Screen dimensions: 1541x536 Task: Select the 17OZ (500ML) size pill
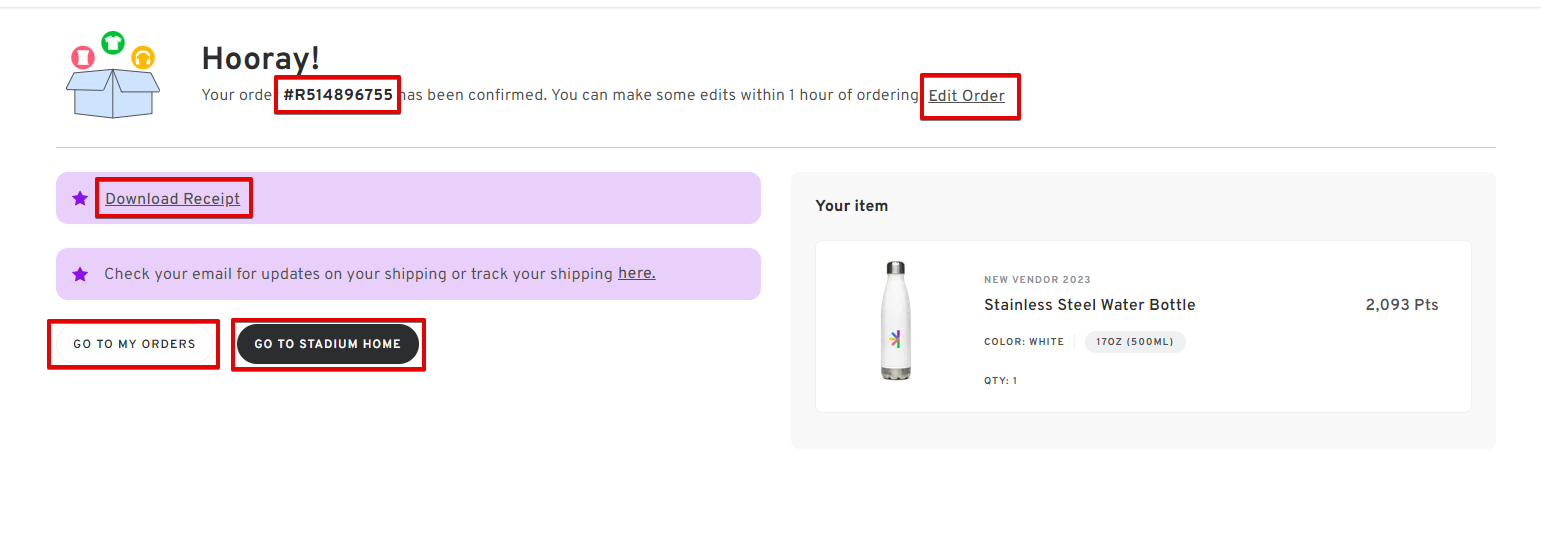[x=1134, y=342]
